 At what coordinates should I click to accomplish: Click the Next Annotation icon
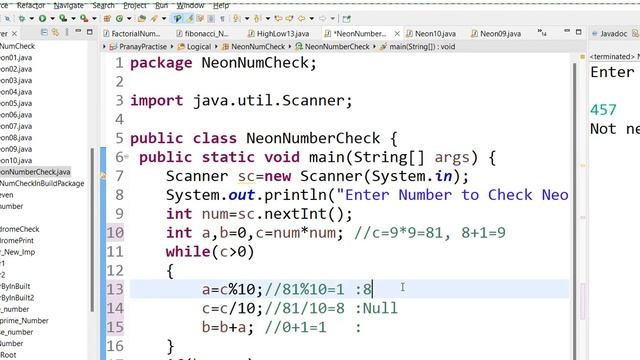coord(237,18)
